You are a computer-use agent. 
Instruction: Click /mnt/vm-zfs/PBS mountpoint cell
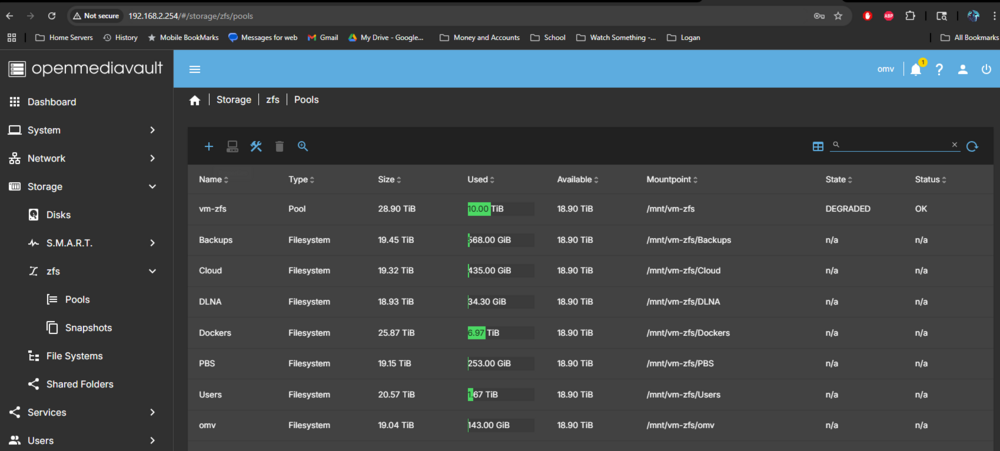680,364
